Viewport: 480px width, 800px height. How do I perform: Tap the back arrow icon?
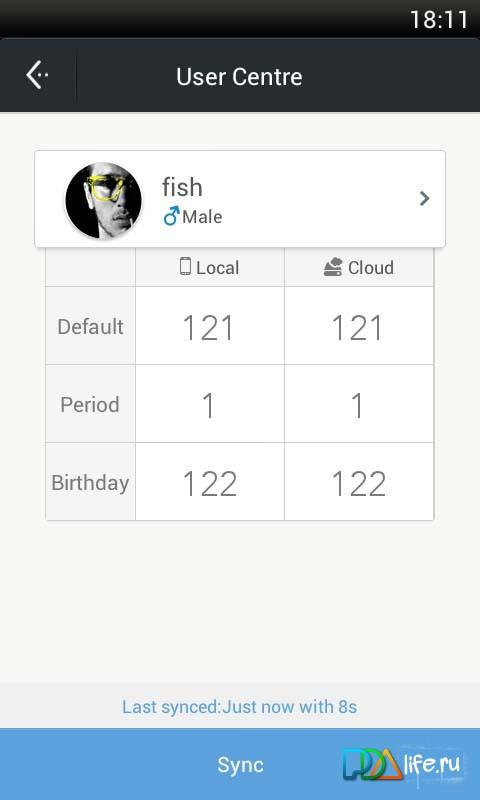(x=37, y=75)
